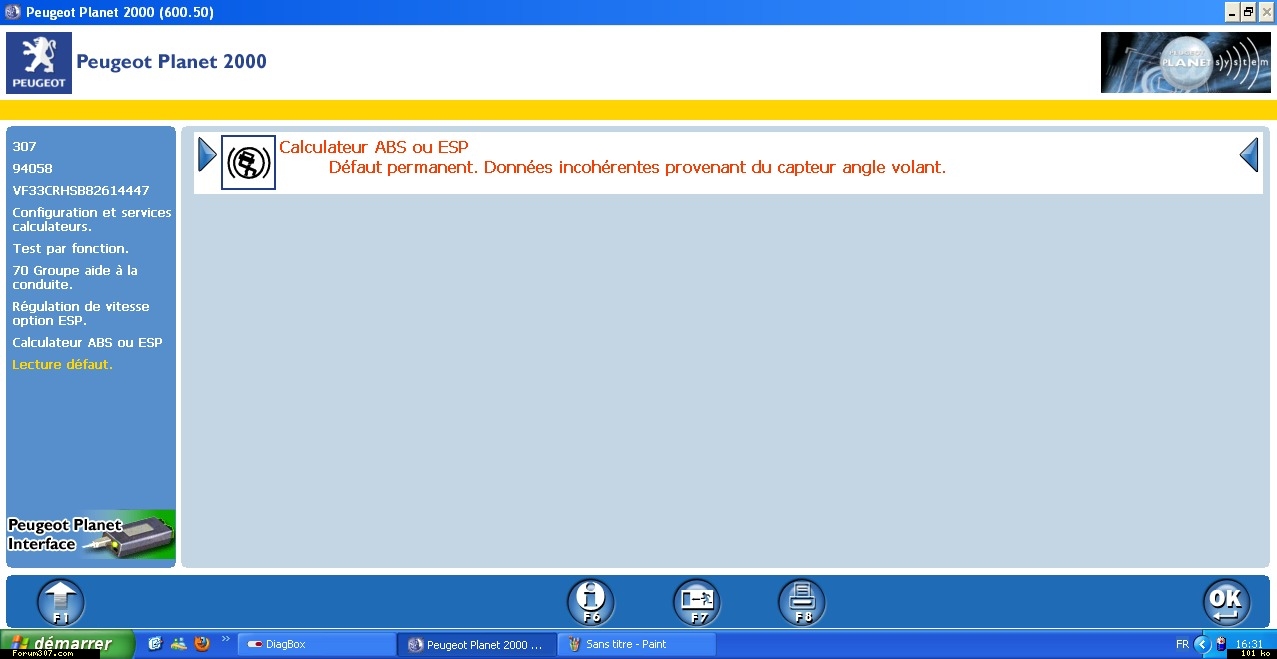
Task: Select 'Lecture défaut.' in sidebar
Action: click(62, 364)
